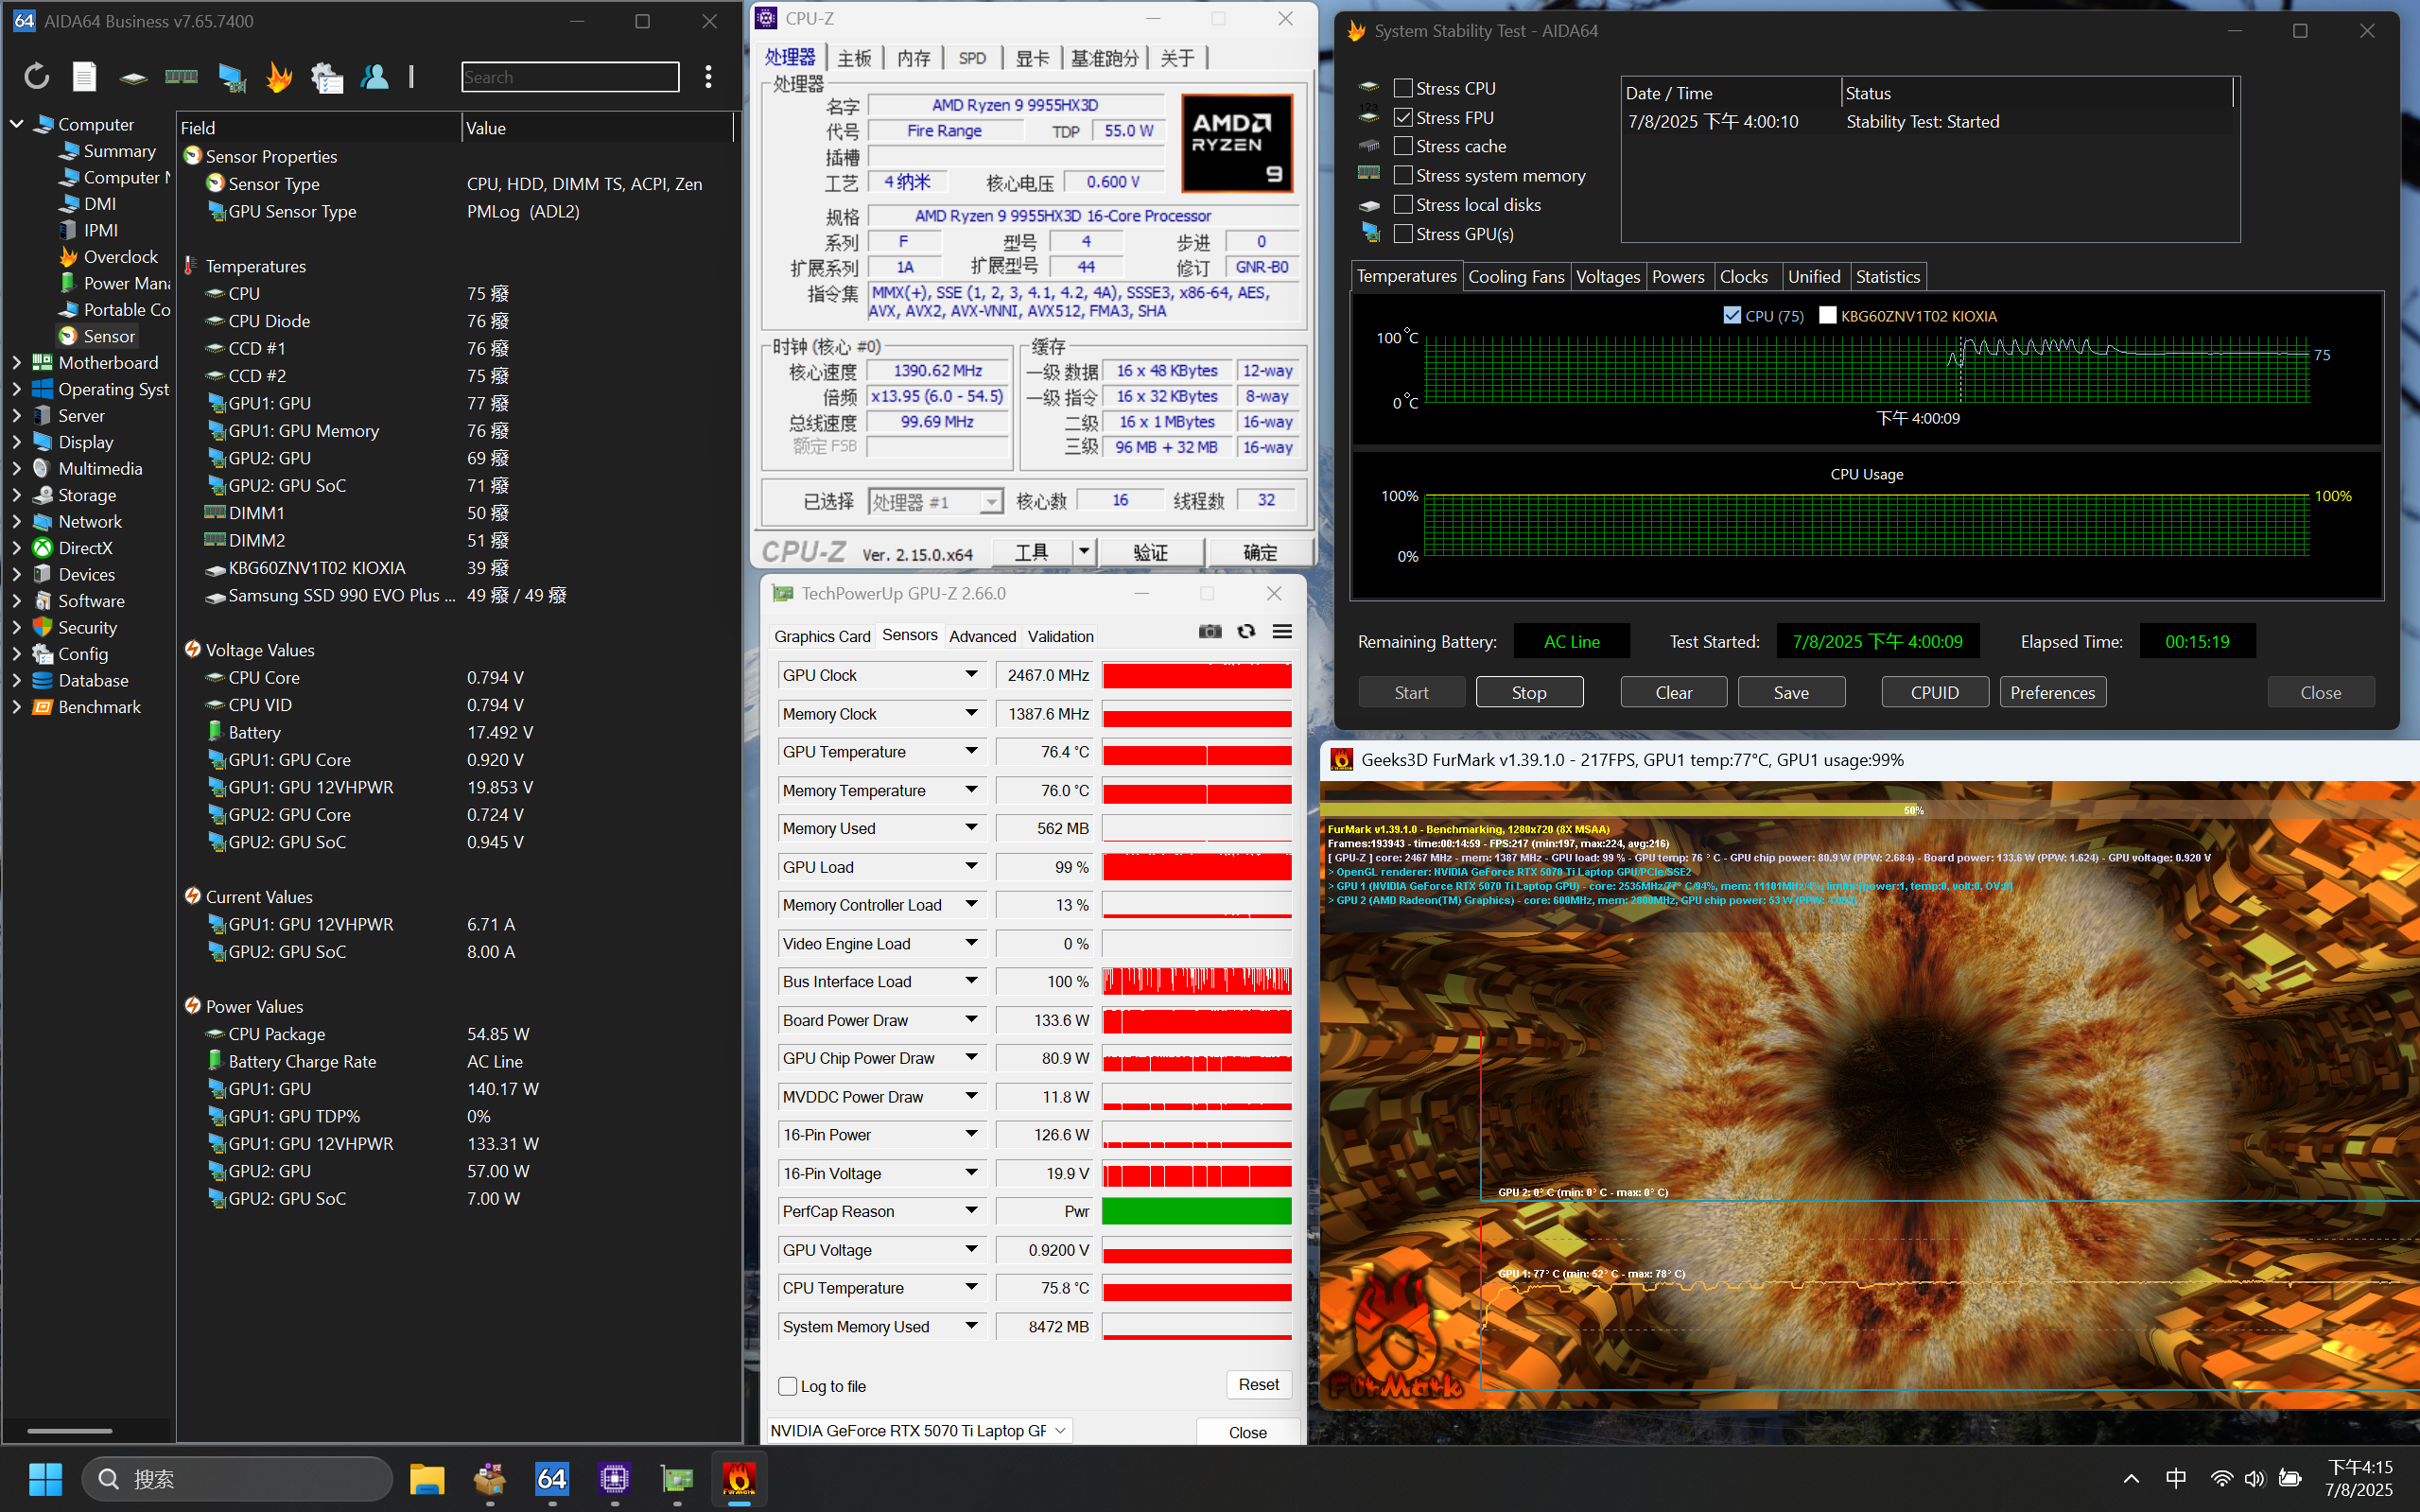
Task: Click the AIDA64 Search input field
Action: (570, 77)
